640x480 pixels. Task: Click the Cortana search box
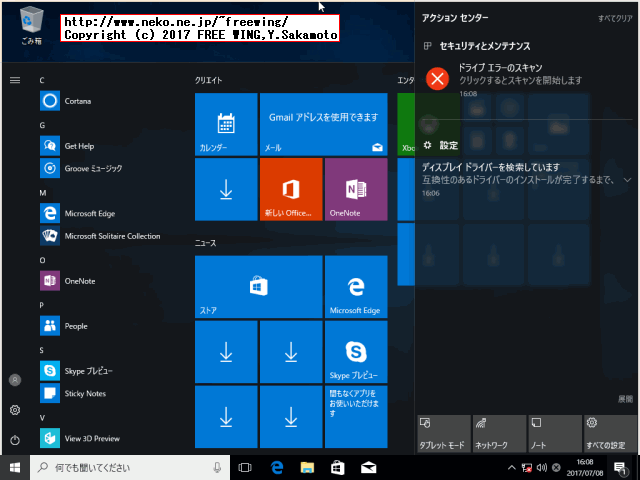(x=130, y=467)
